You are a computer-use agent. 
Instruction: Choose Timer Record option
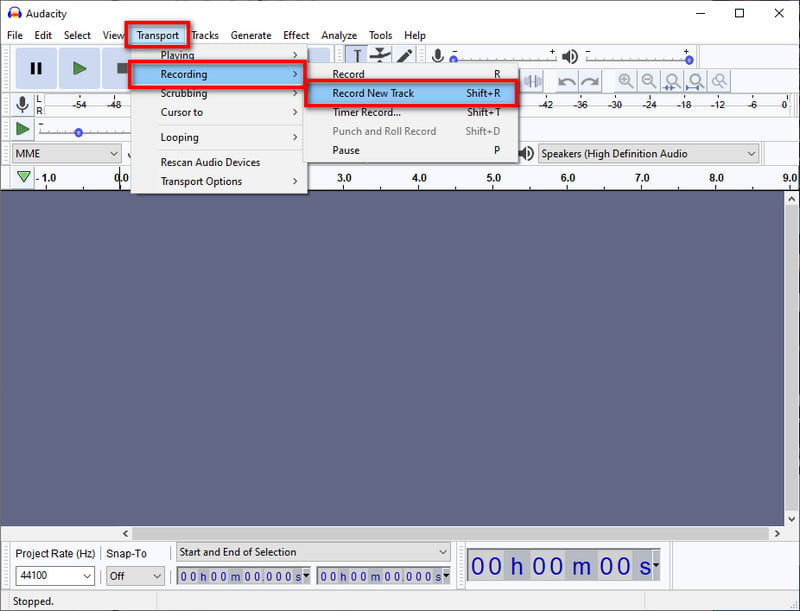coord(411,112)
